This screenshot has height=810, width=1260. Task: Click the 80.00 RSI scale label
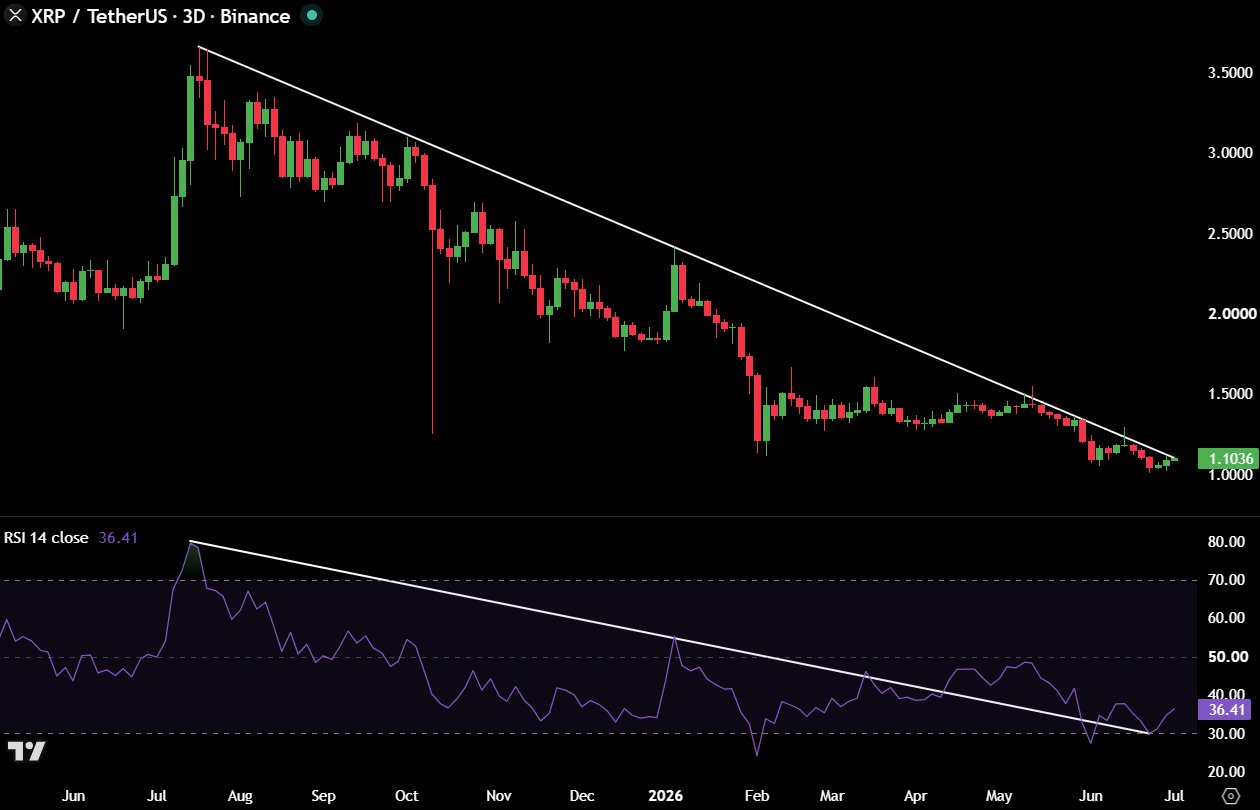(x=1227, y=542)
